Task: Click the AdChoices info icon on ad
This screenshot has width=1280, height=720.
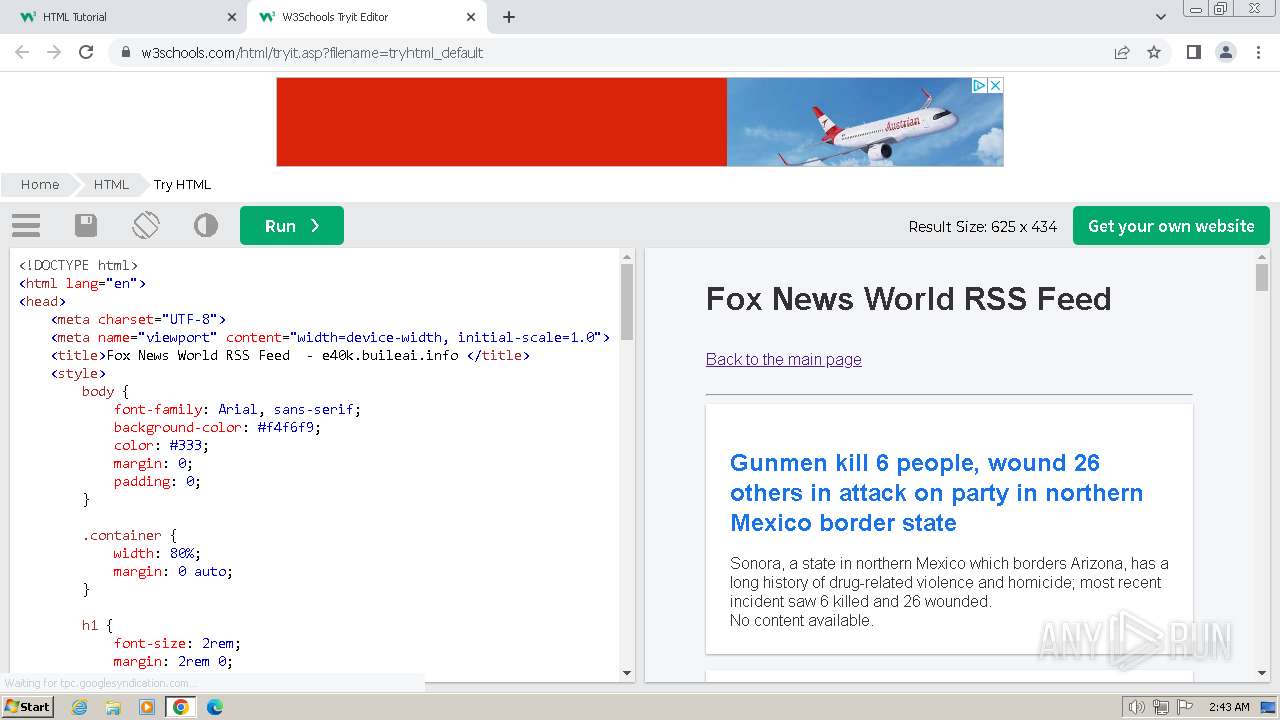Action: tap(980, 86)
